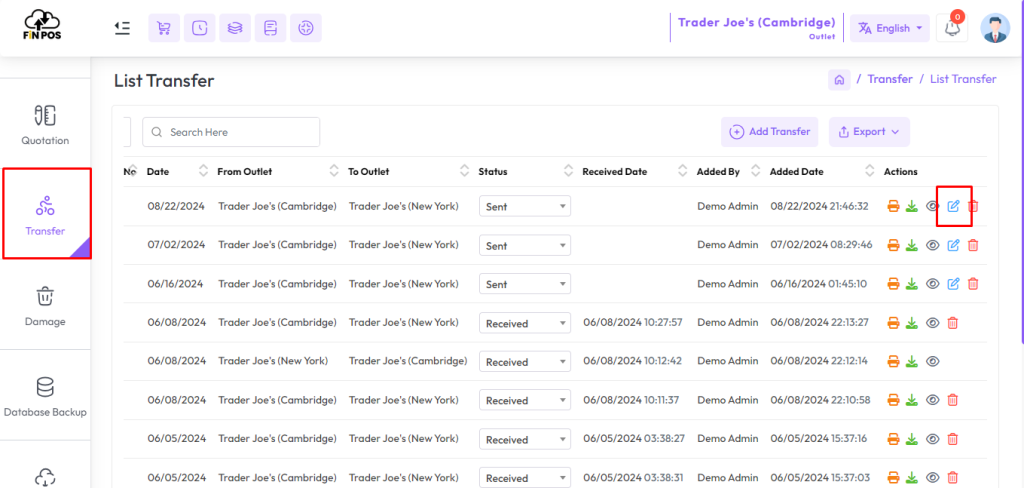The image size is (1024, 488).
Task: Open status dropdown for transfer received 06/05/2024 03:38:27
Action: coord(525,440)
